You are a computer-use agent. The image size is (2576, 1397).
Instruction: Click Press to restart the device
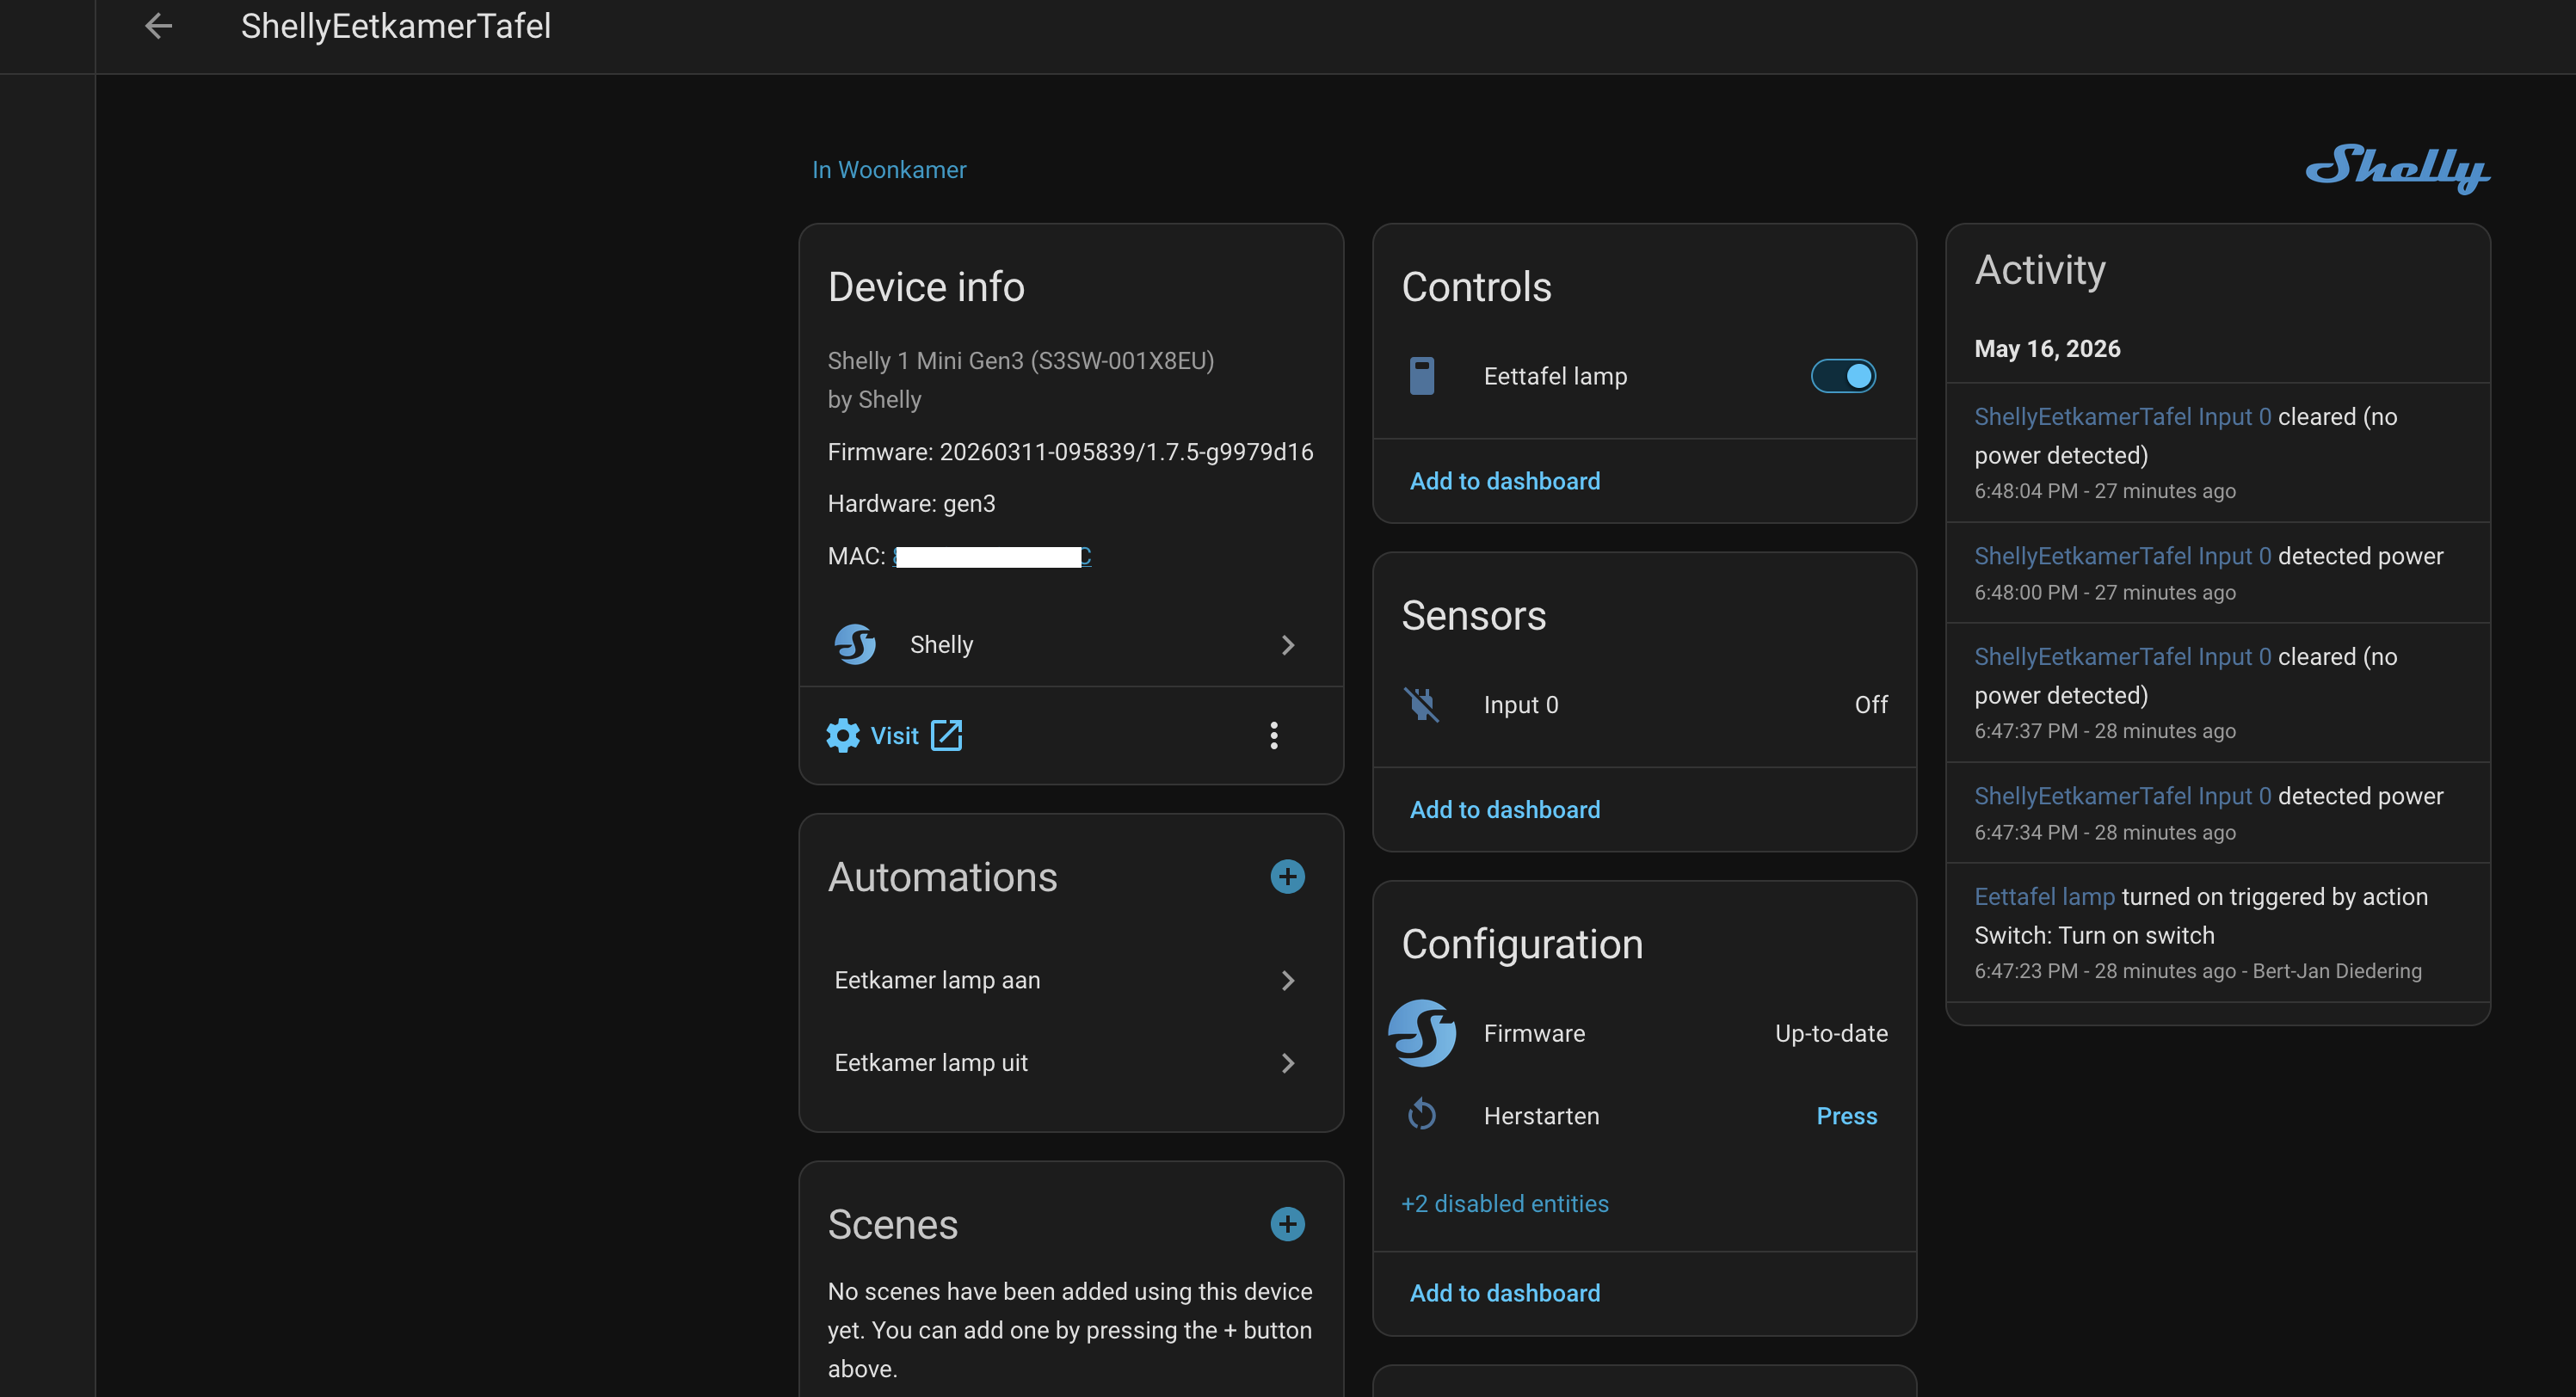(1846, 1115)
